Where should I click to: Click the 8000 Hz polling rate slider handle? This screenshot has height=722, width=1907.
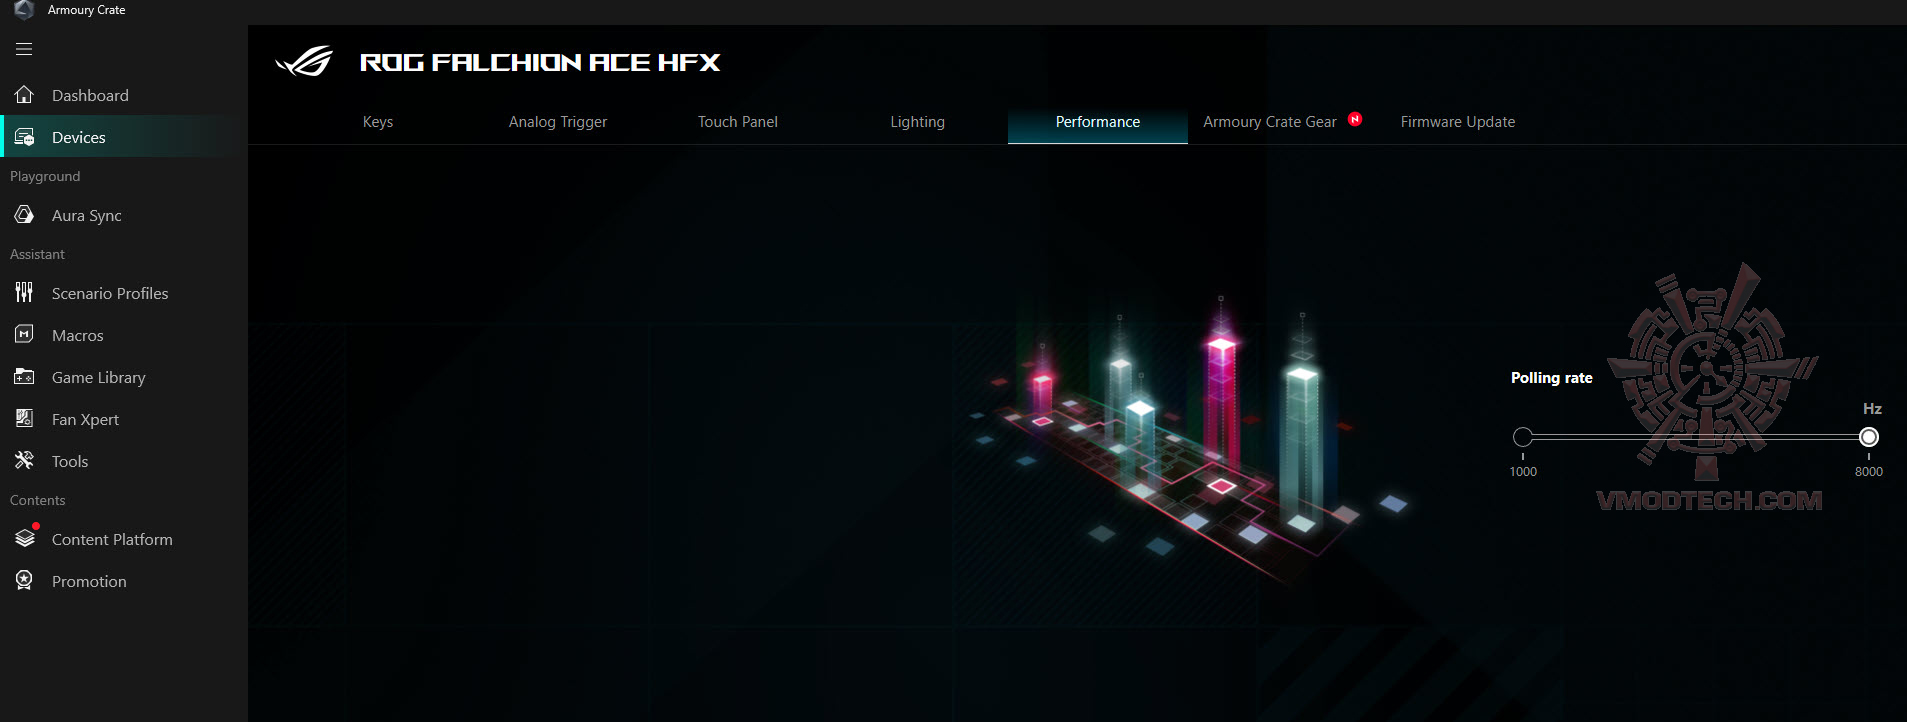coord(1869,437)
